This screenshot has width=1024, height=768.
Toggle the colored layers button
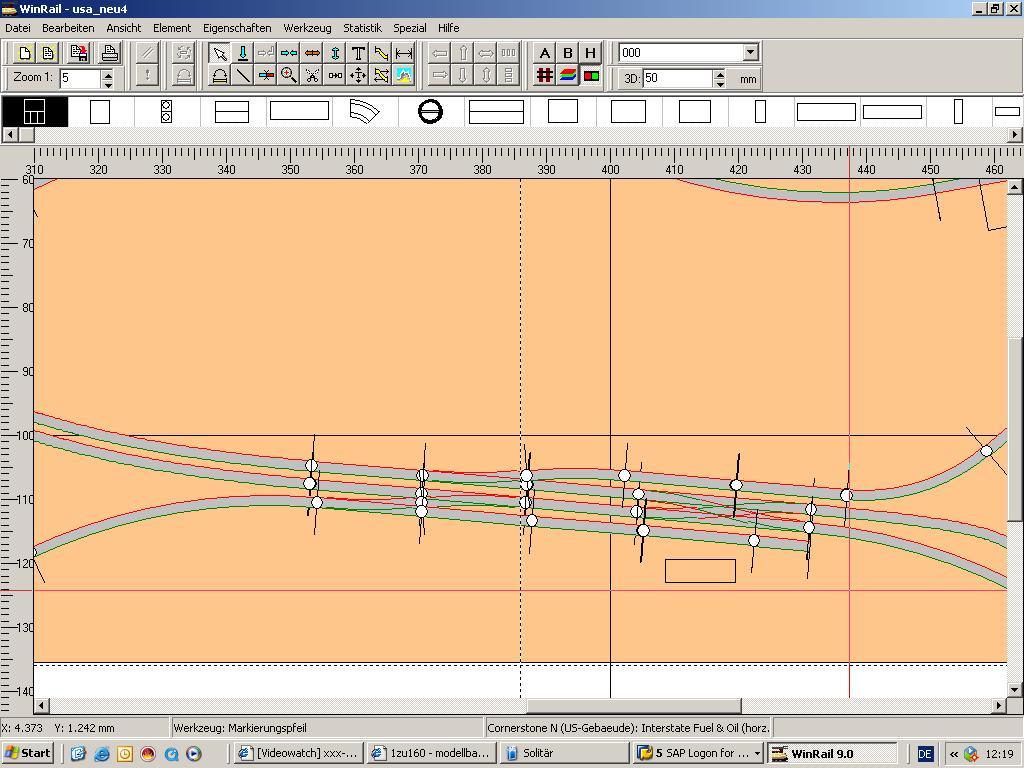[568, 75]
